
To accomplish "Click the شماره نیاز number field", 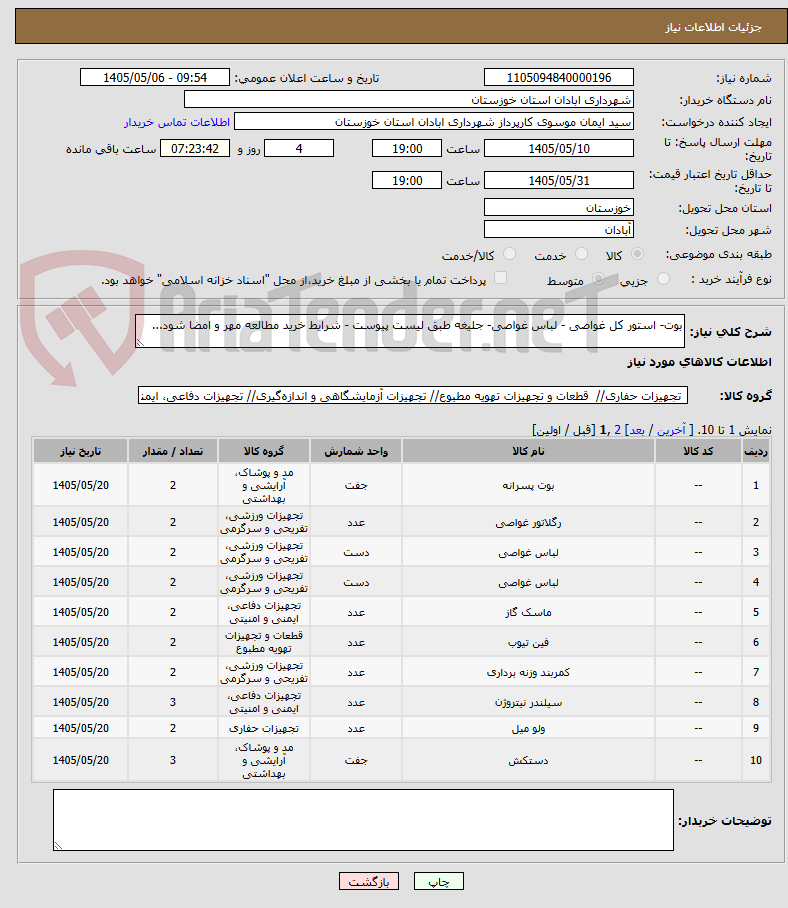I will click(559, 78).
